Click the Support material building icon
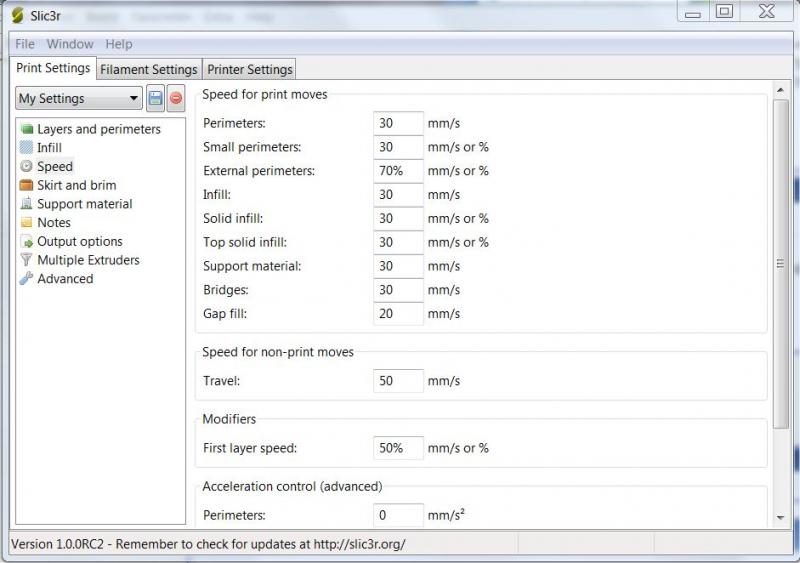The width and height of the screenshot is (800, 563). (x=27, y=204)
